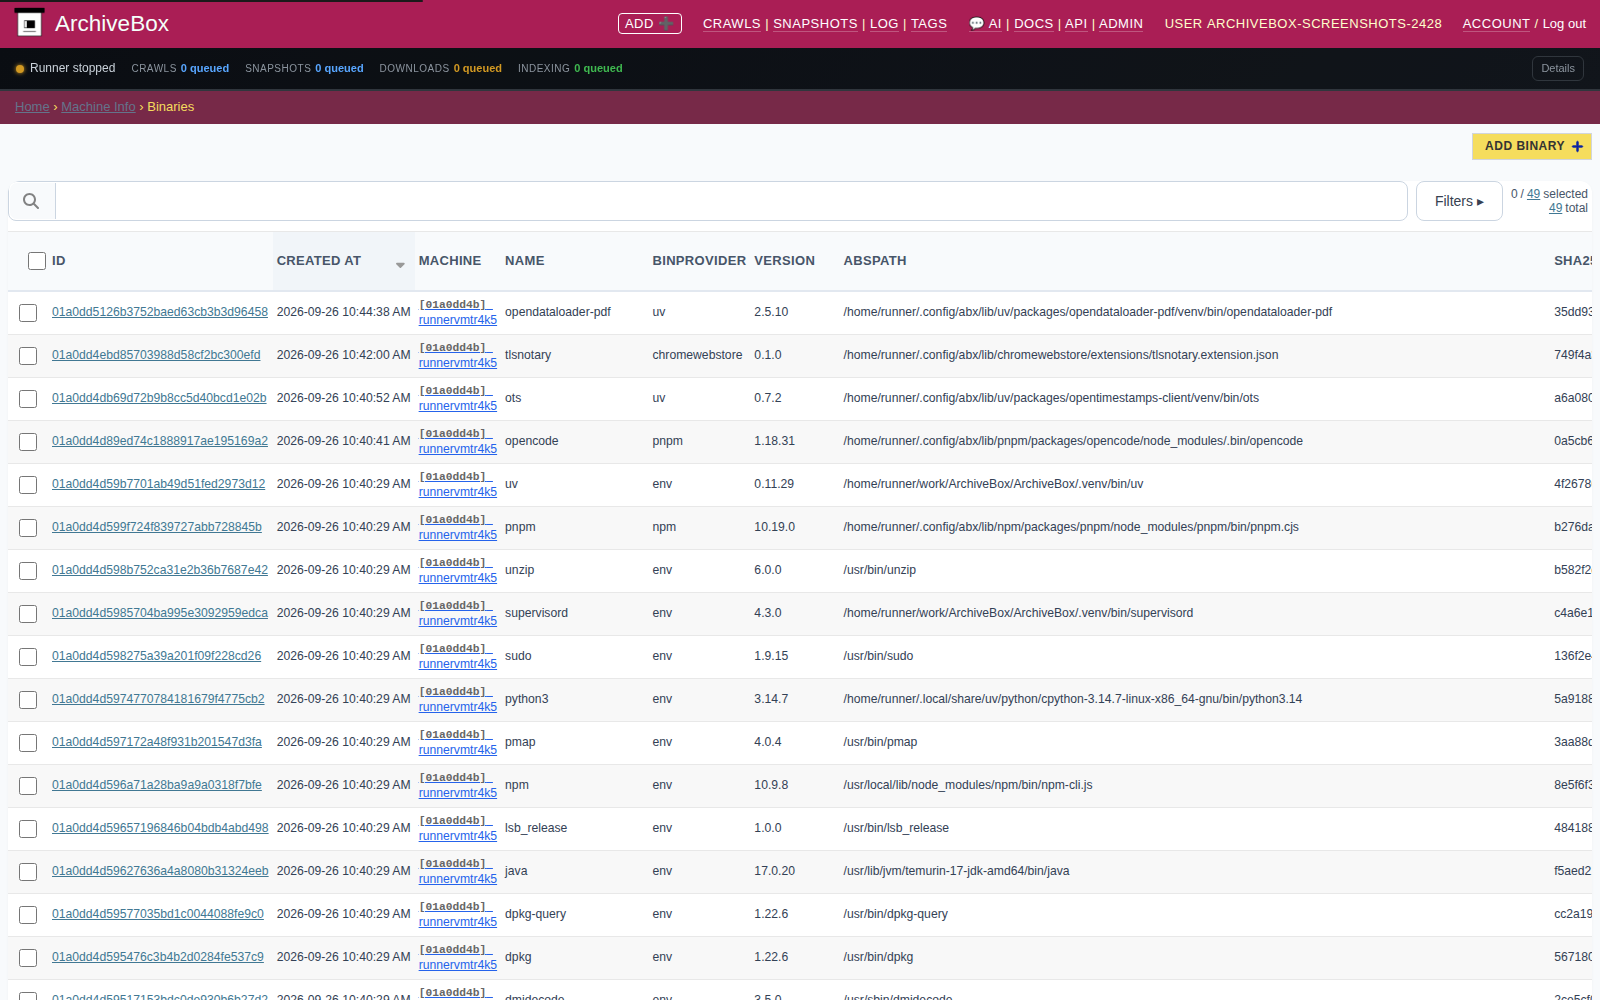Click SNAPSHOTS 0 queued status
This screenshot has width=1600, height=1000.
[304, 69]
